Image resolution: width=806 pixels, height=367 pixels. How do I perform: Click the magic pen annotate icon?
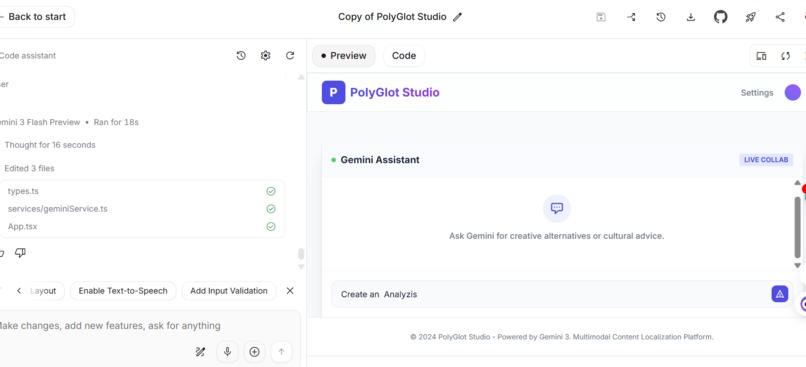coord(200,352)
